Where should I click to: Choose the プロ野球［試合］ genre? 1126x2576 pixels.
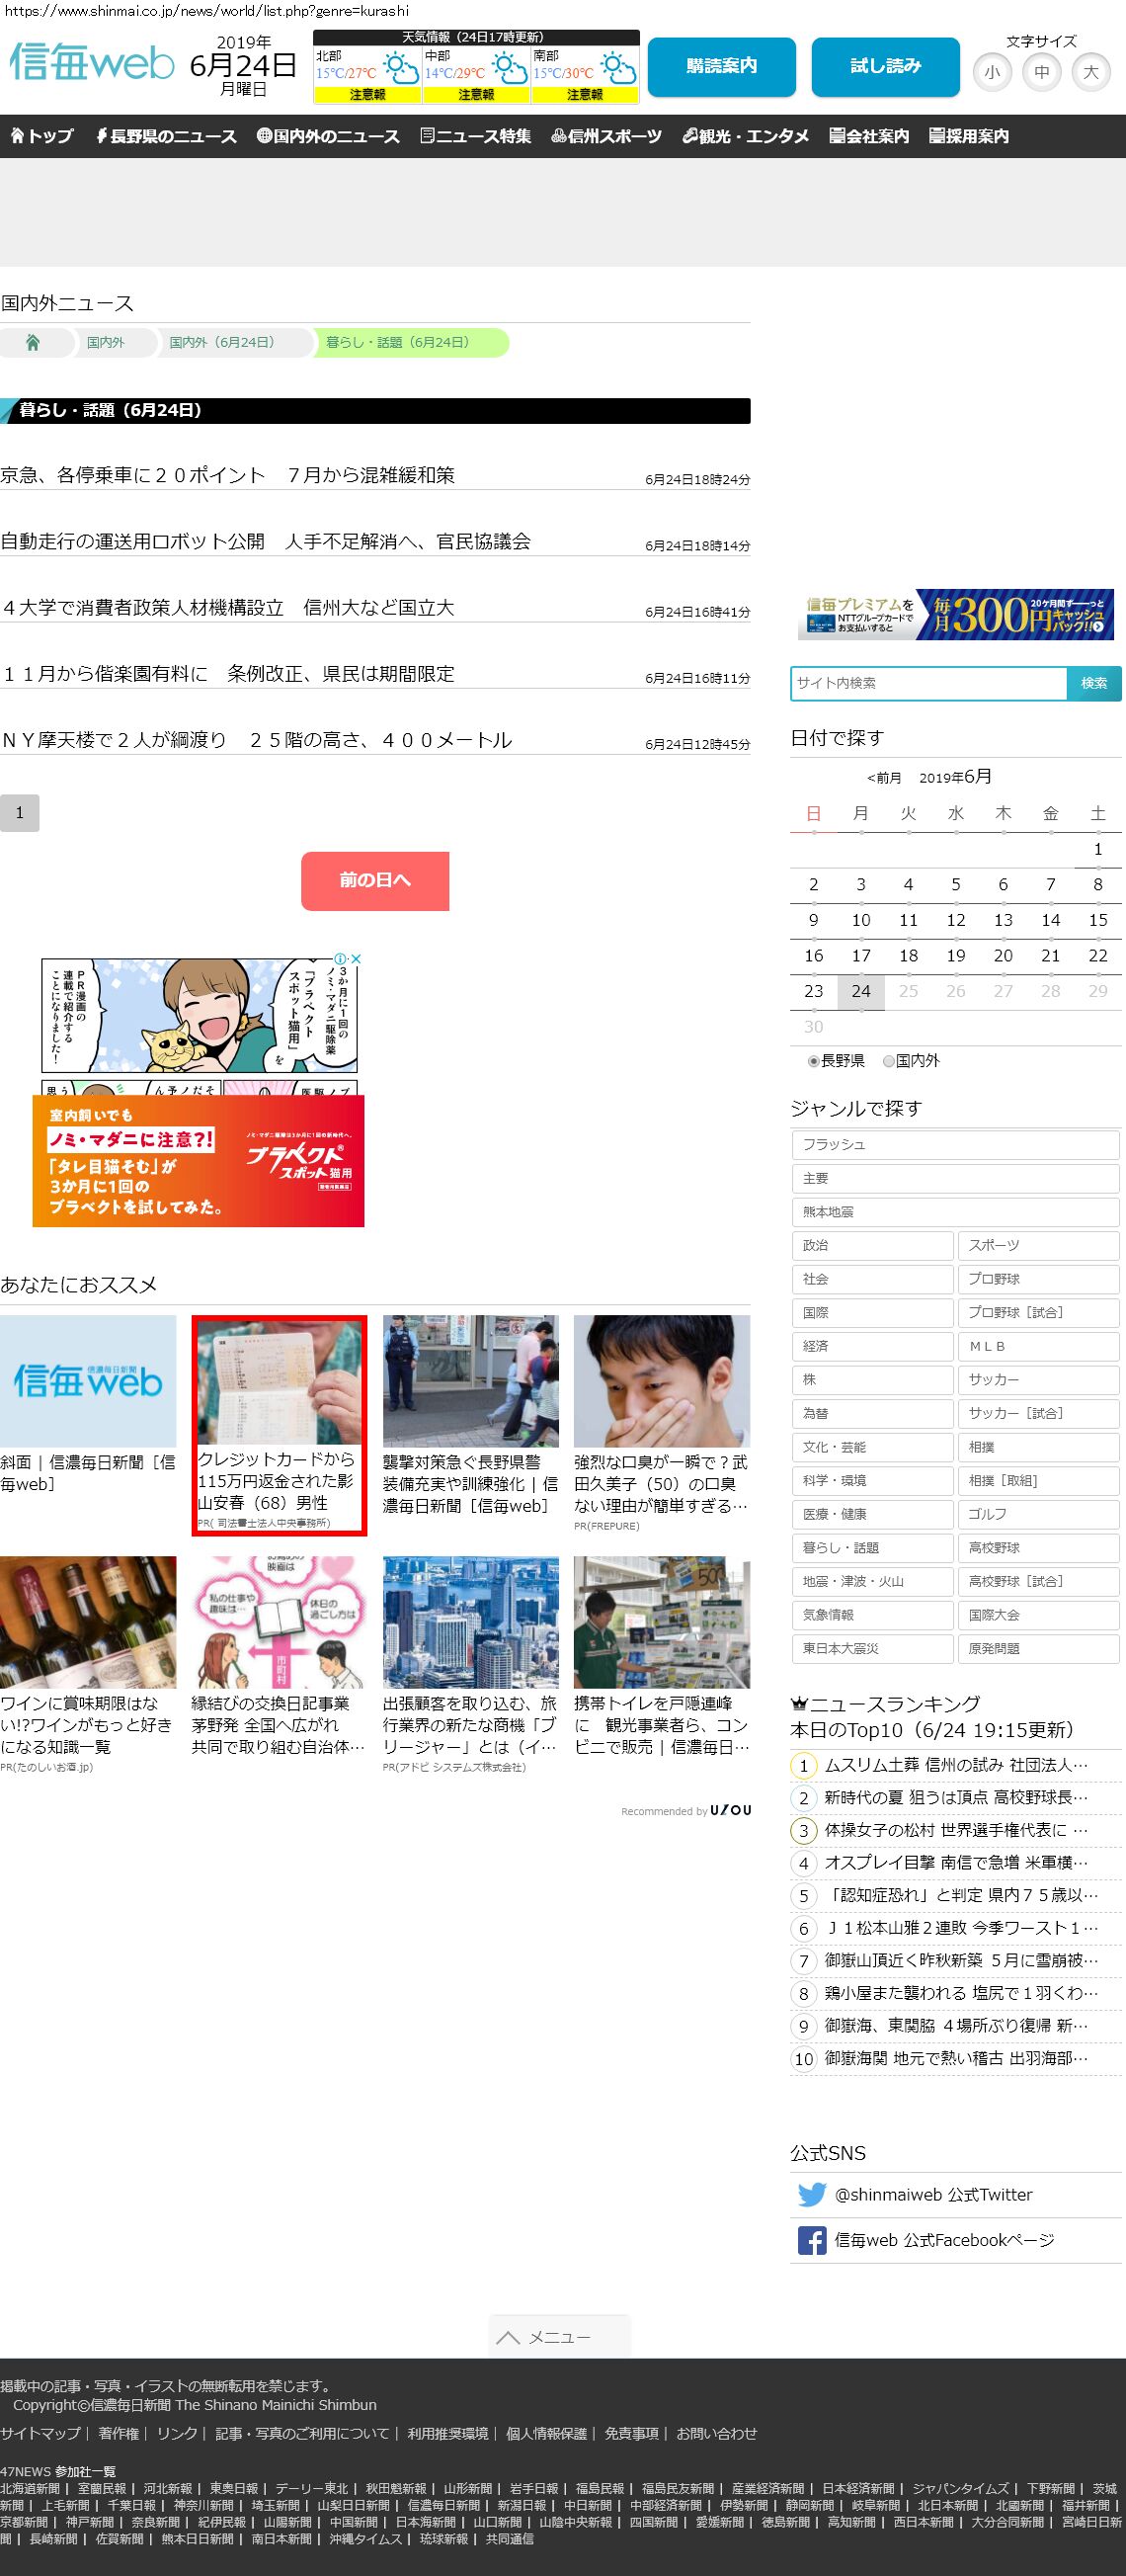[x=1038, y=1313]
